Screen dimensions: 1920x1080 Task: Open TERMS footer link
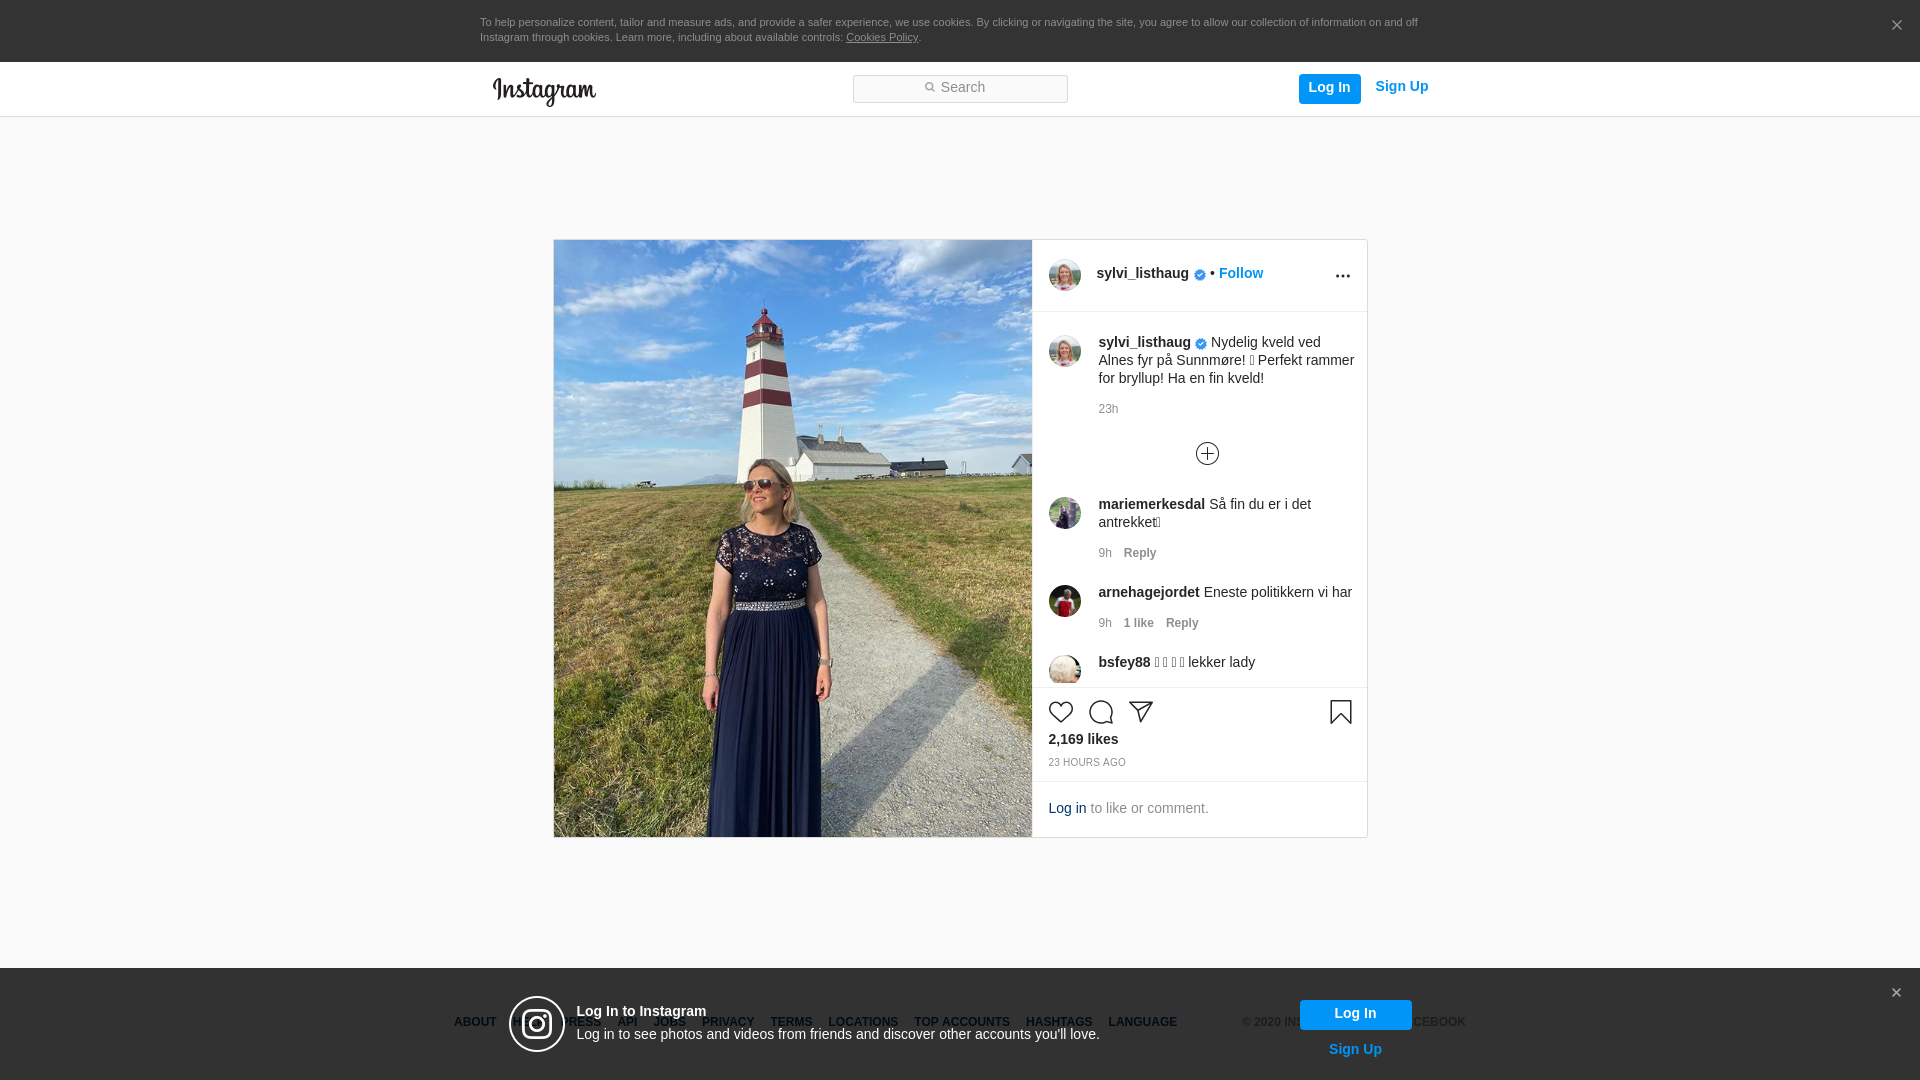click(x=790, y=1022)
